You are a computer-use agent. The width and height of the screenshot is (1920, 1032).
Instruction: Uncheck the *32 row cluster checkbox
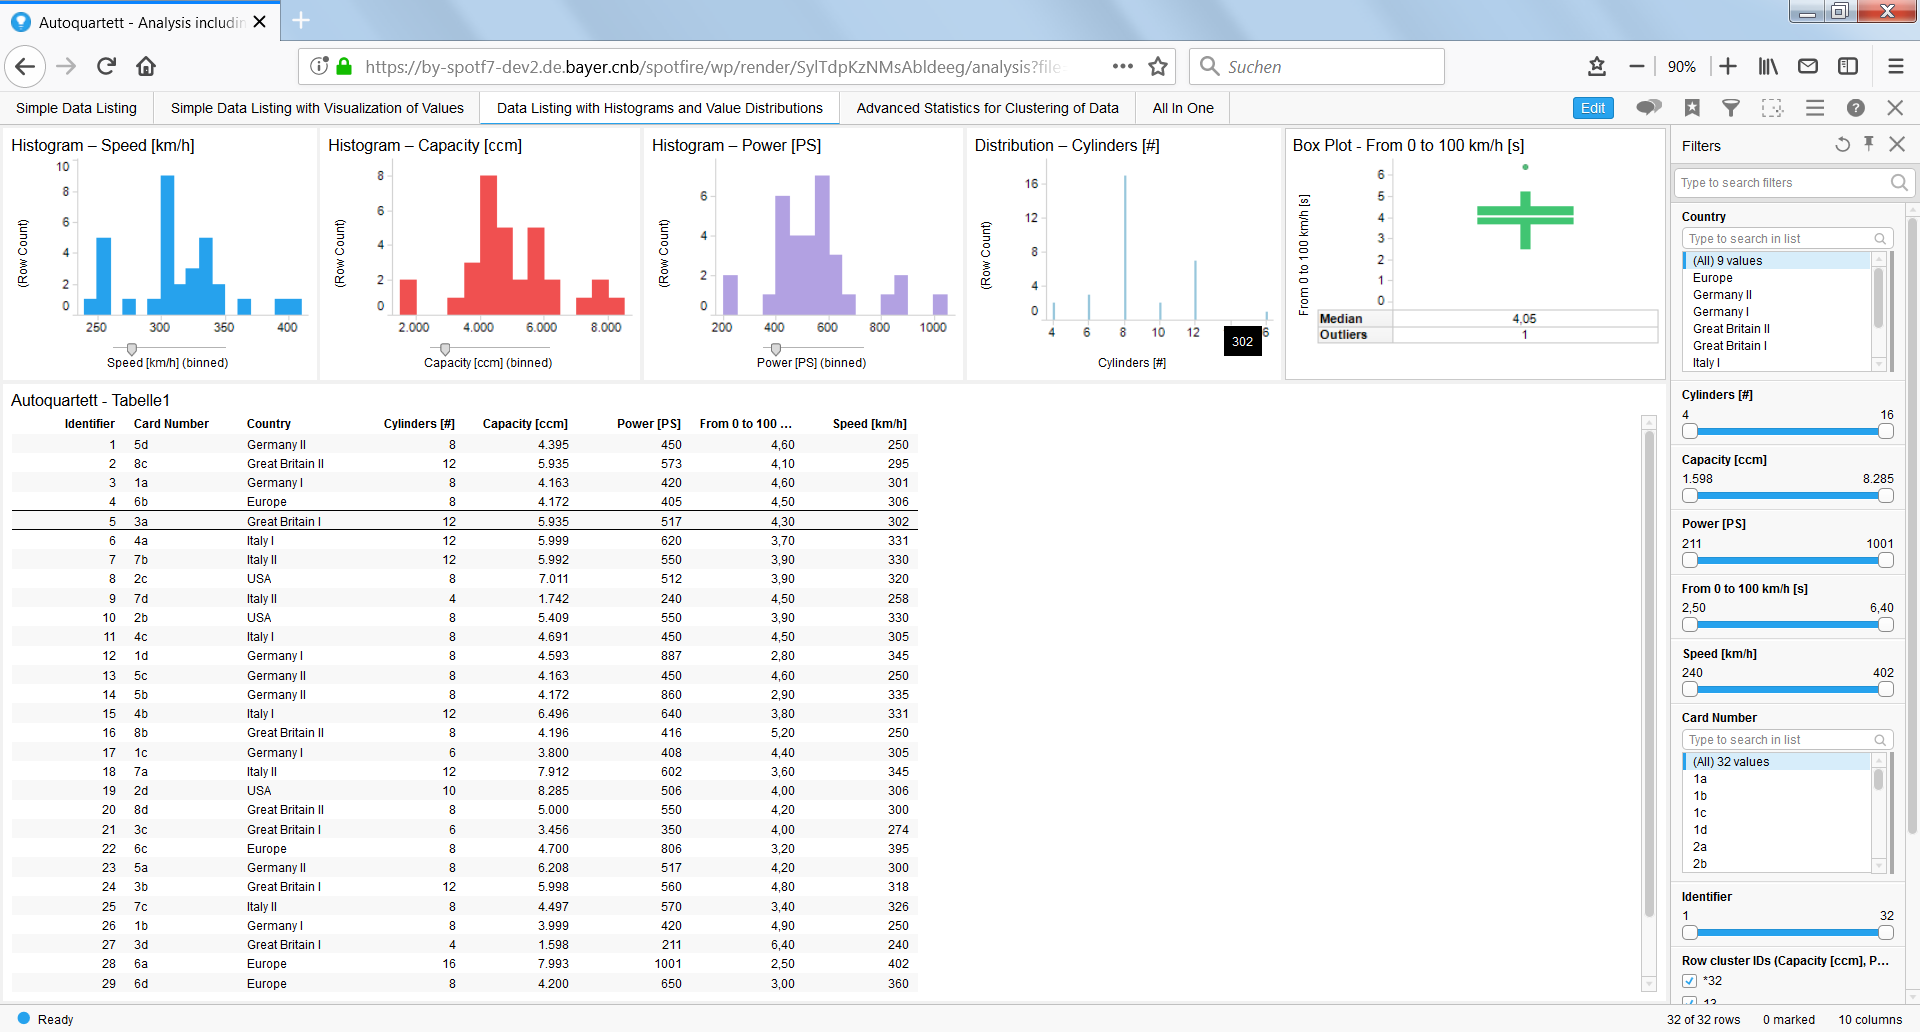pos(1689,981)
